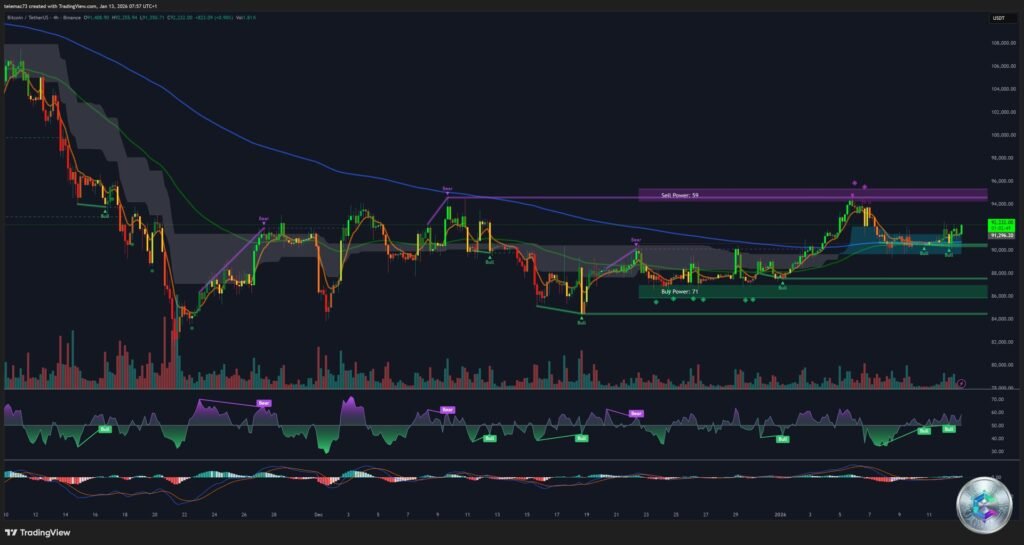Viewport: 1024px width, 545px height.
Task: Click the purple Bear label at price peak
Action: coord(447,188)
